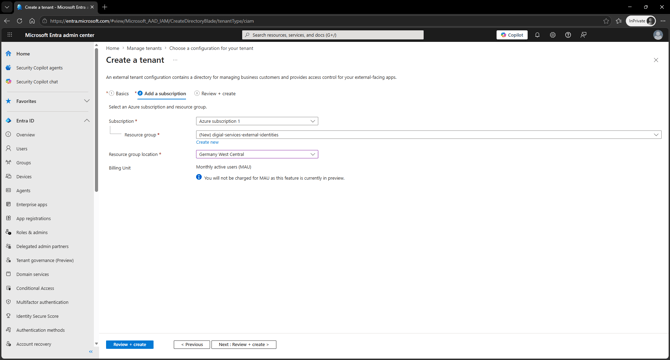Open the more options ellipsis beside title
Image resolution: width=670 pixels, height=360 pixels.
click(x=175, y=60)
